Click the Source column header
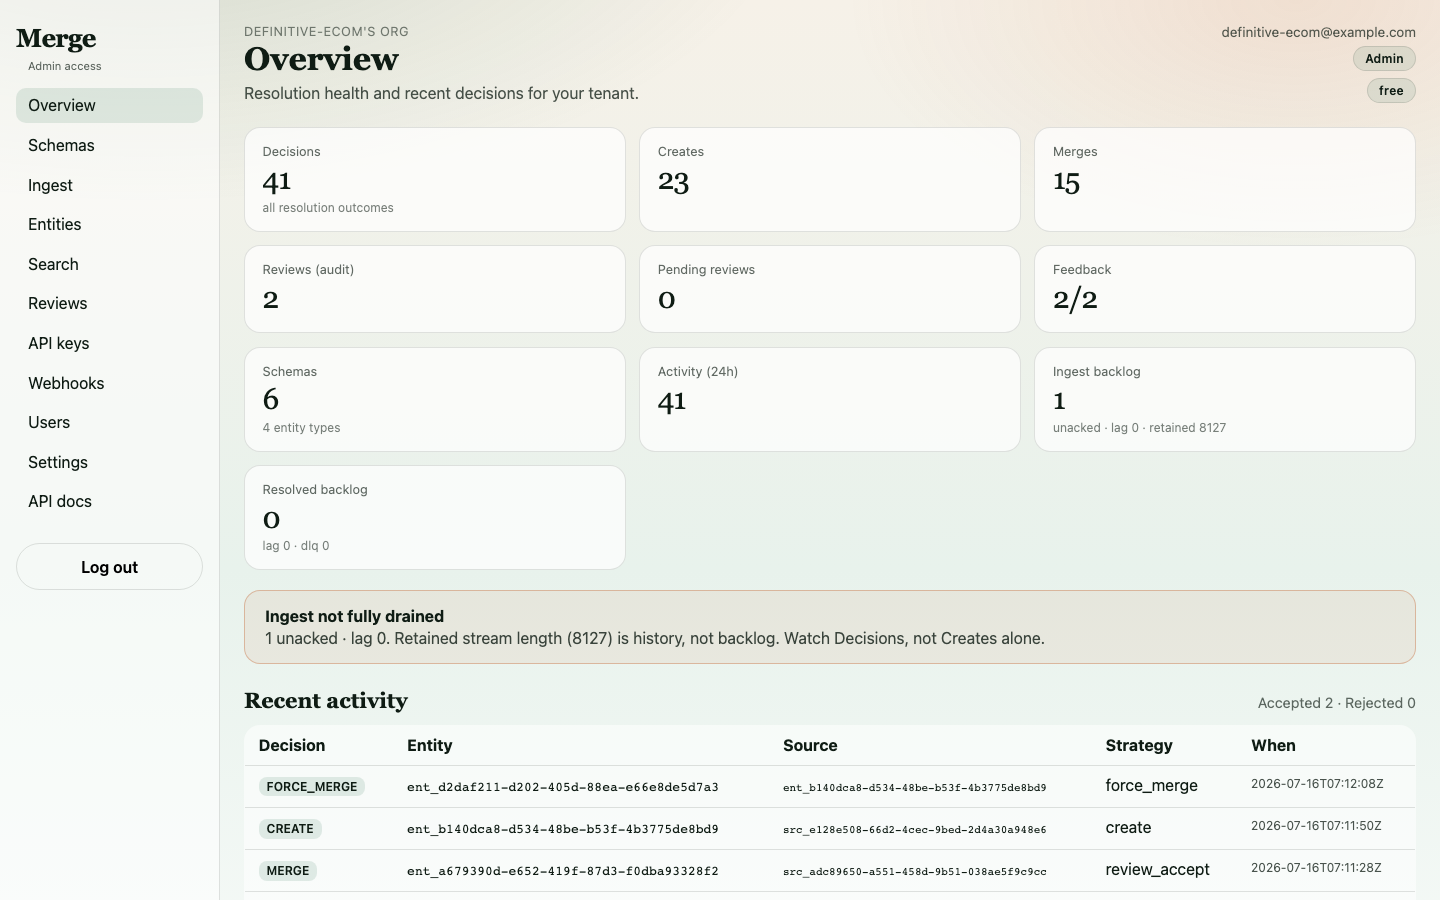 coord(810,746)
